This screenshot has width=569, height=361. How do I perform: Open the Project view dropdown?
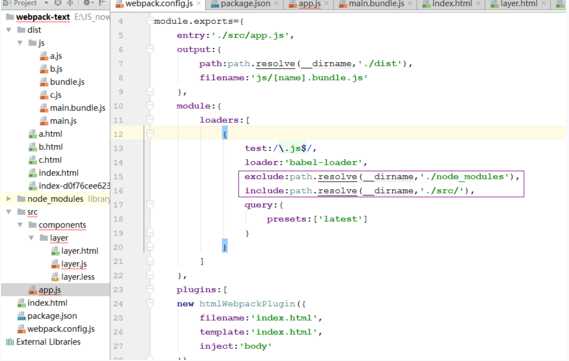point(46,3)
